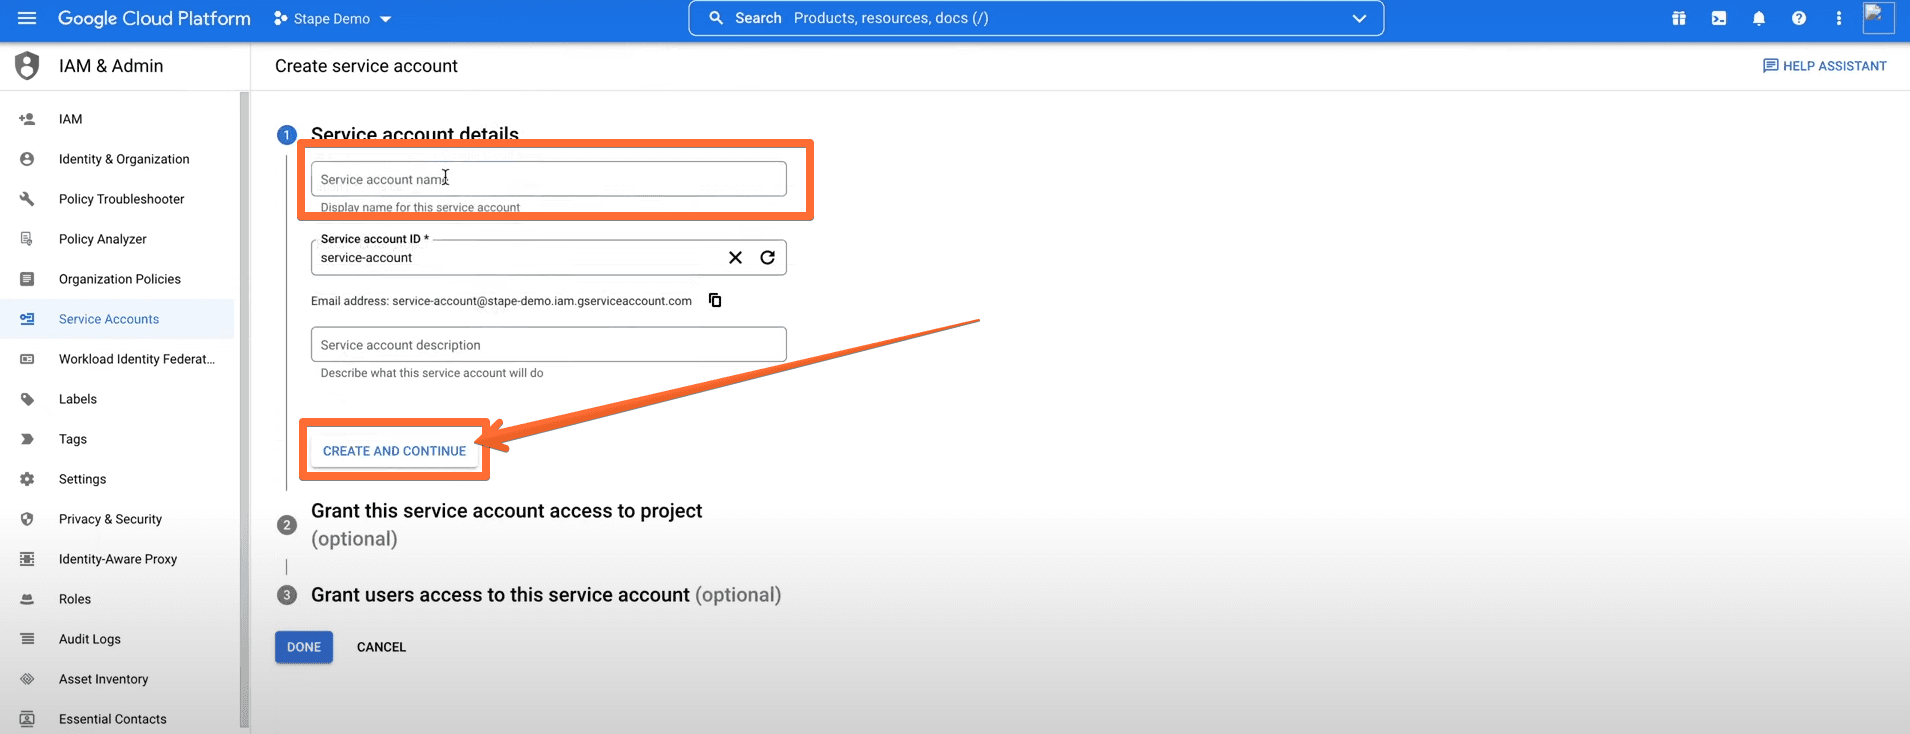The width and height of the screenshot is (1910, 734).
Task: Click the Policy Troubleshooter wrench icon
Action: coord(27,199)
